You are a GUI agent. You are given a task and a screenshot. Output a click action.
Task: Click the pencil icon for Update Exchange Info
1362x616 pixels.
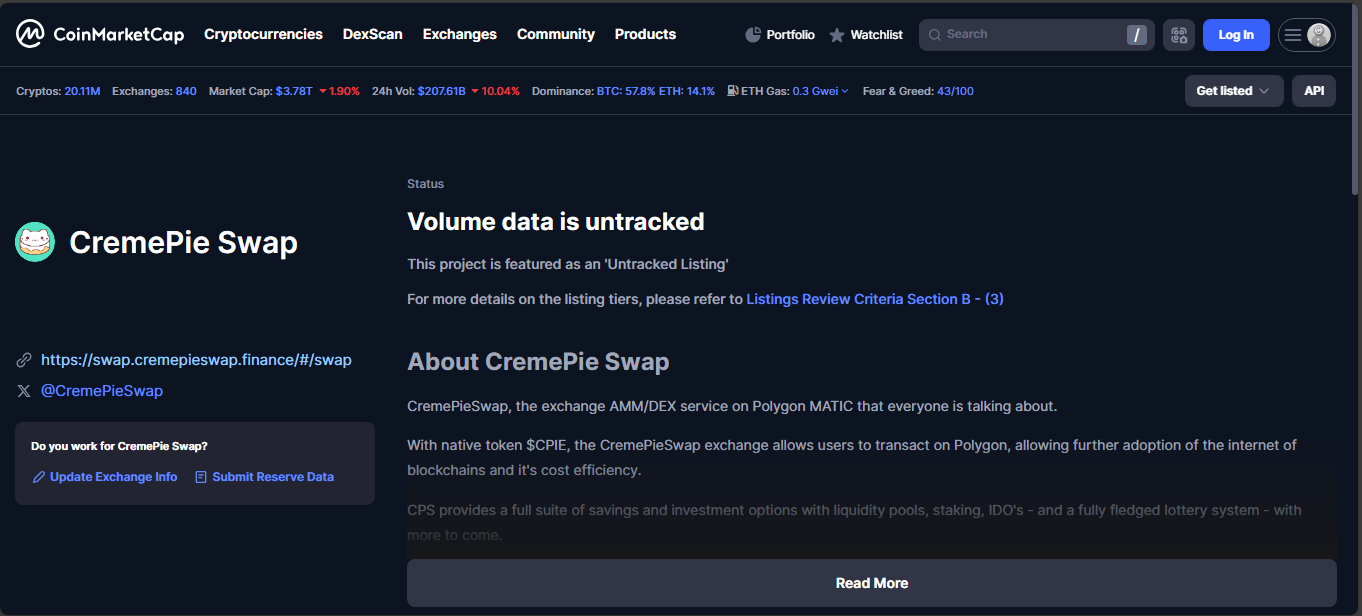tap(39, 477)
